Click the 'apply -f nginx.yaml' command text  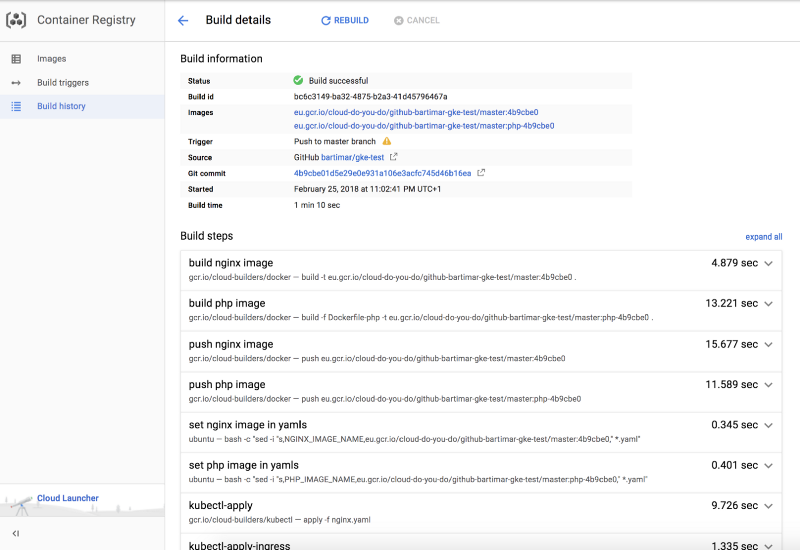337,520
